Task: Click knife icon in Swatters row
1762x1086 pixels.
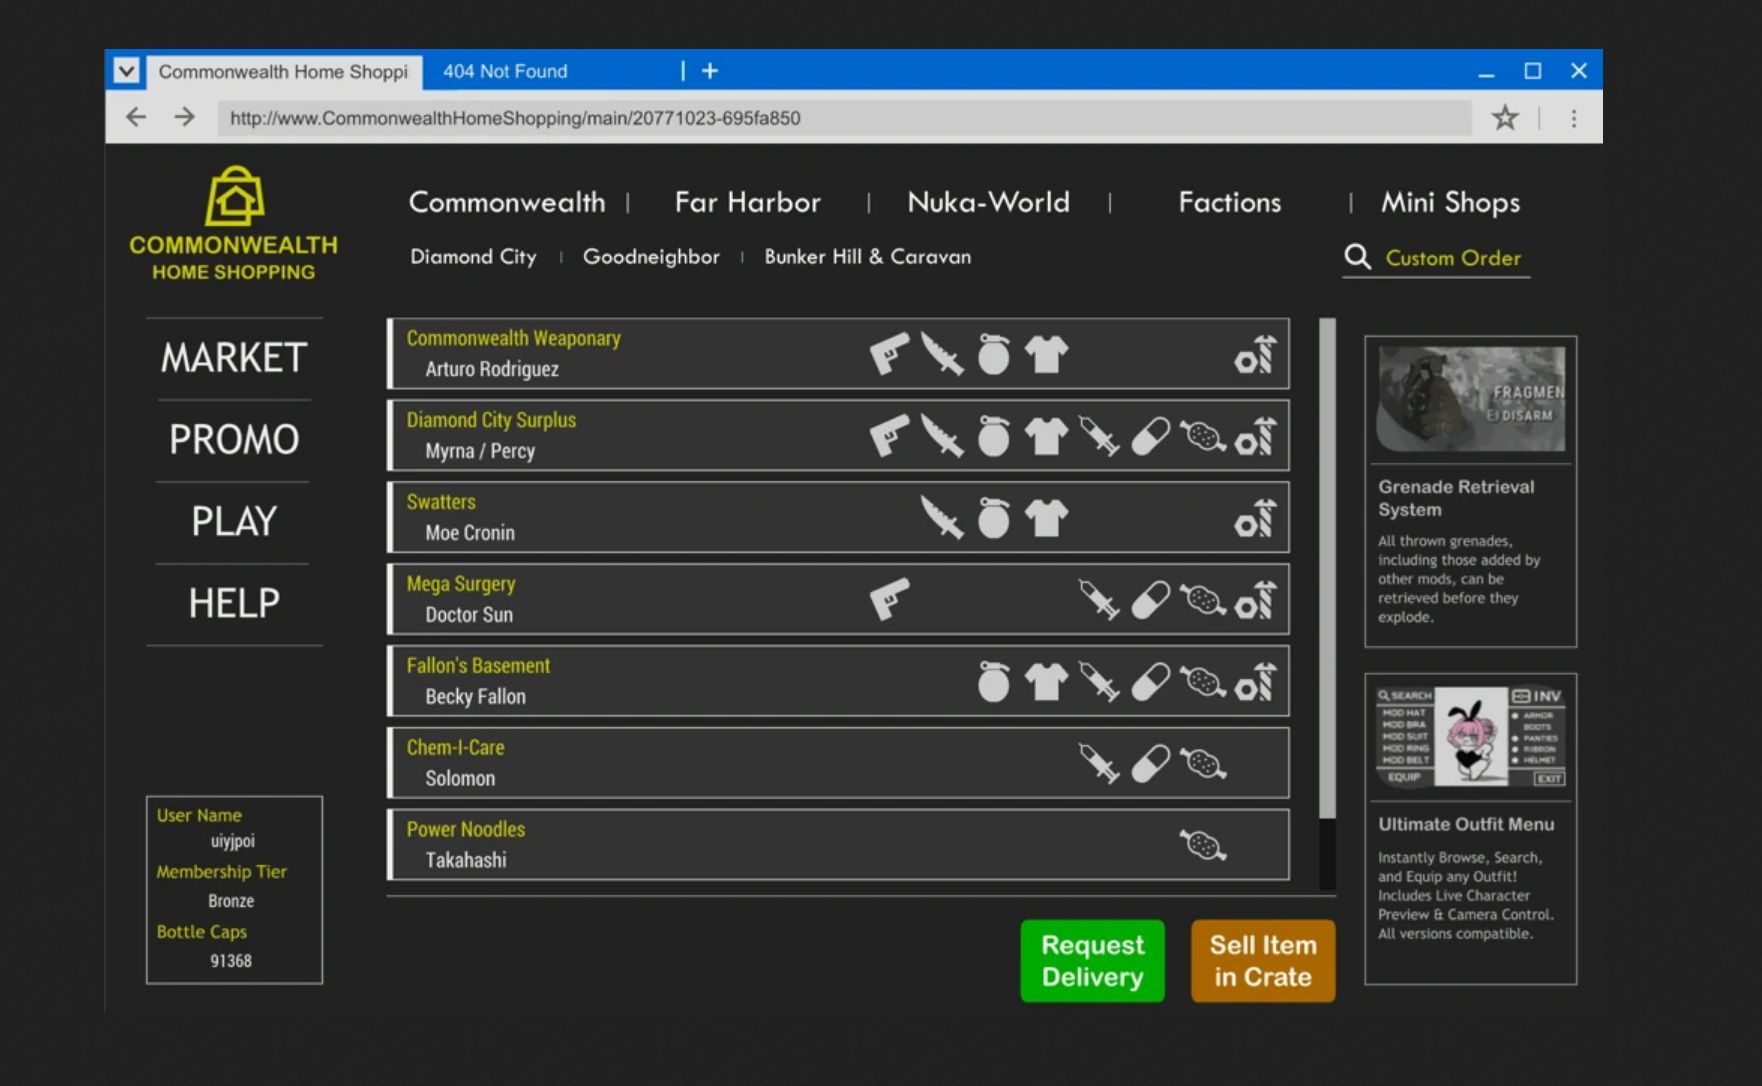Action: [941, 518]
